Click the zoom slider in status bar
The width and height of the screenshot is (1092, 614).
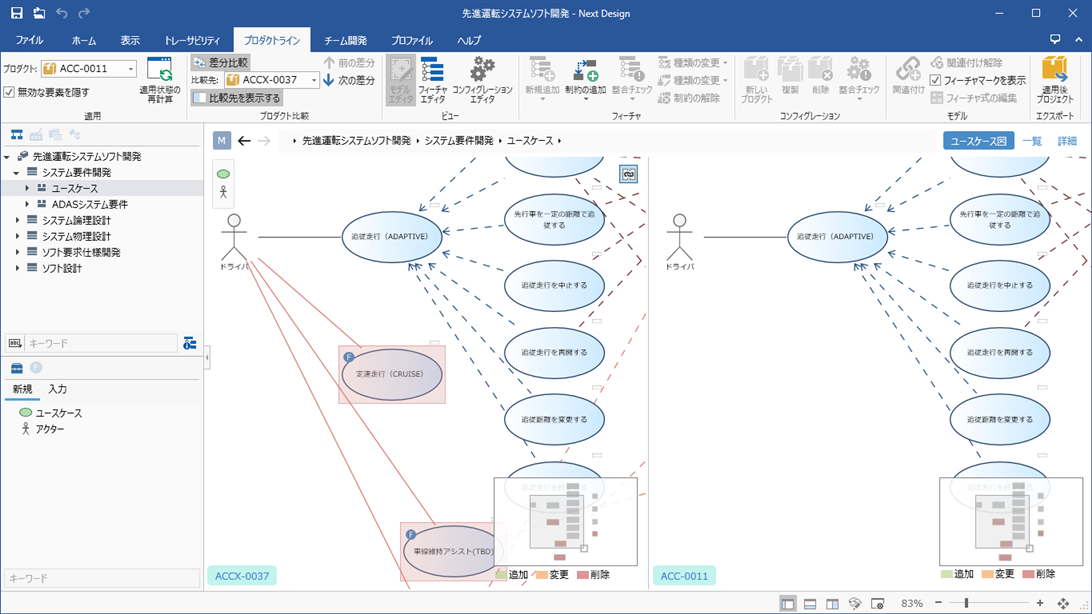coord(966,604)
